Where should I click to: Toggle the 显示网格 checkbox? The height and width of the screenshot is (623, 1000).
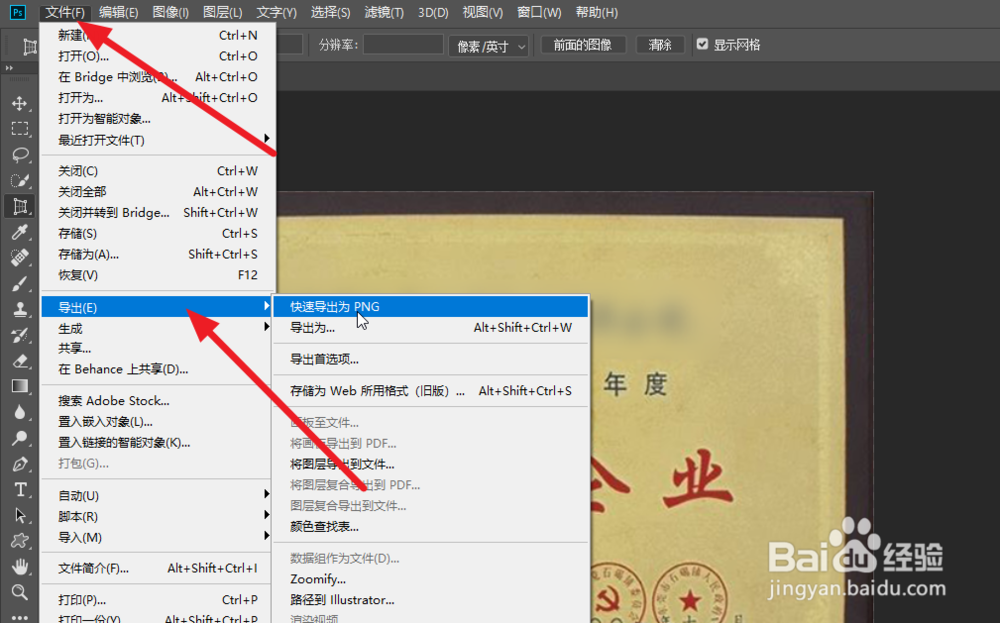[702, 44]
